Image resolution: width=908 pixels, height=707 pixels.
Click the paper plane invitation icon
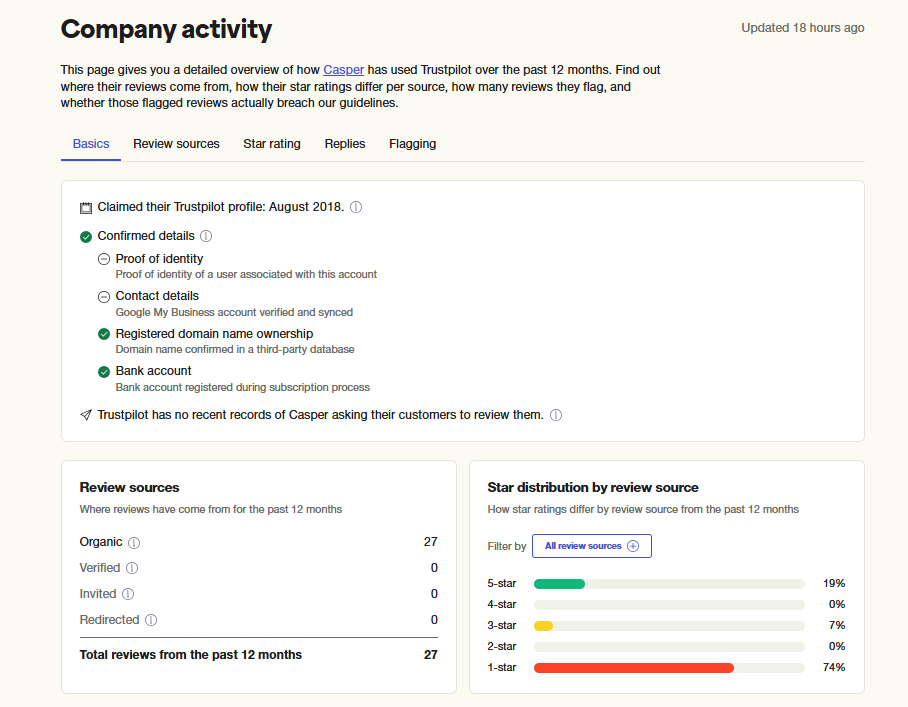click(86, 415)
